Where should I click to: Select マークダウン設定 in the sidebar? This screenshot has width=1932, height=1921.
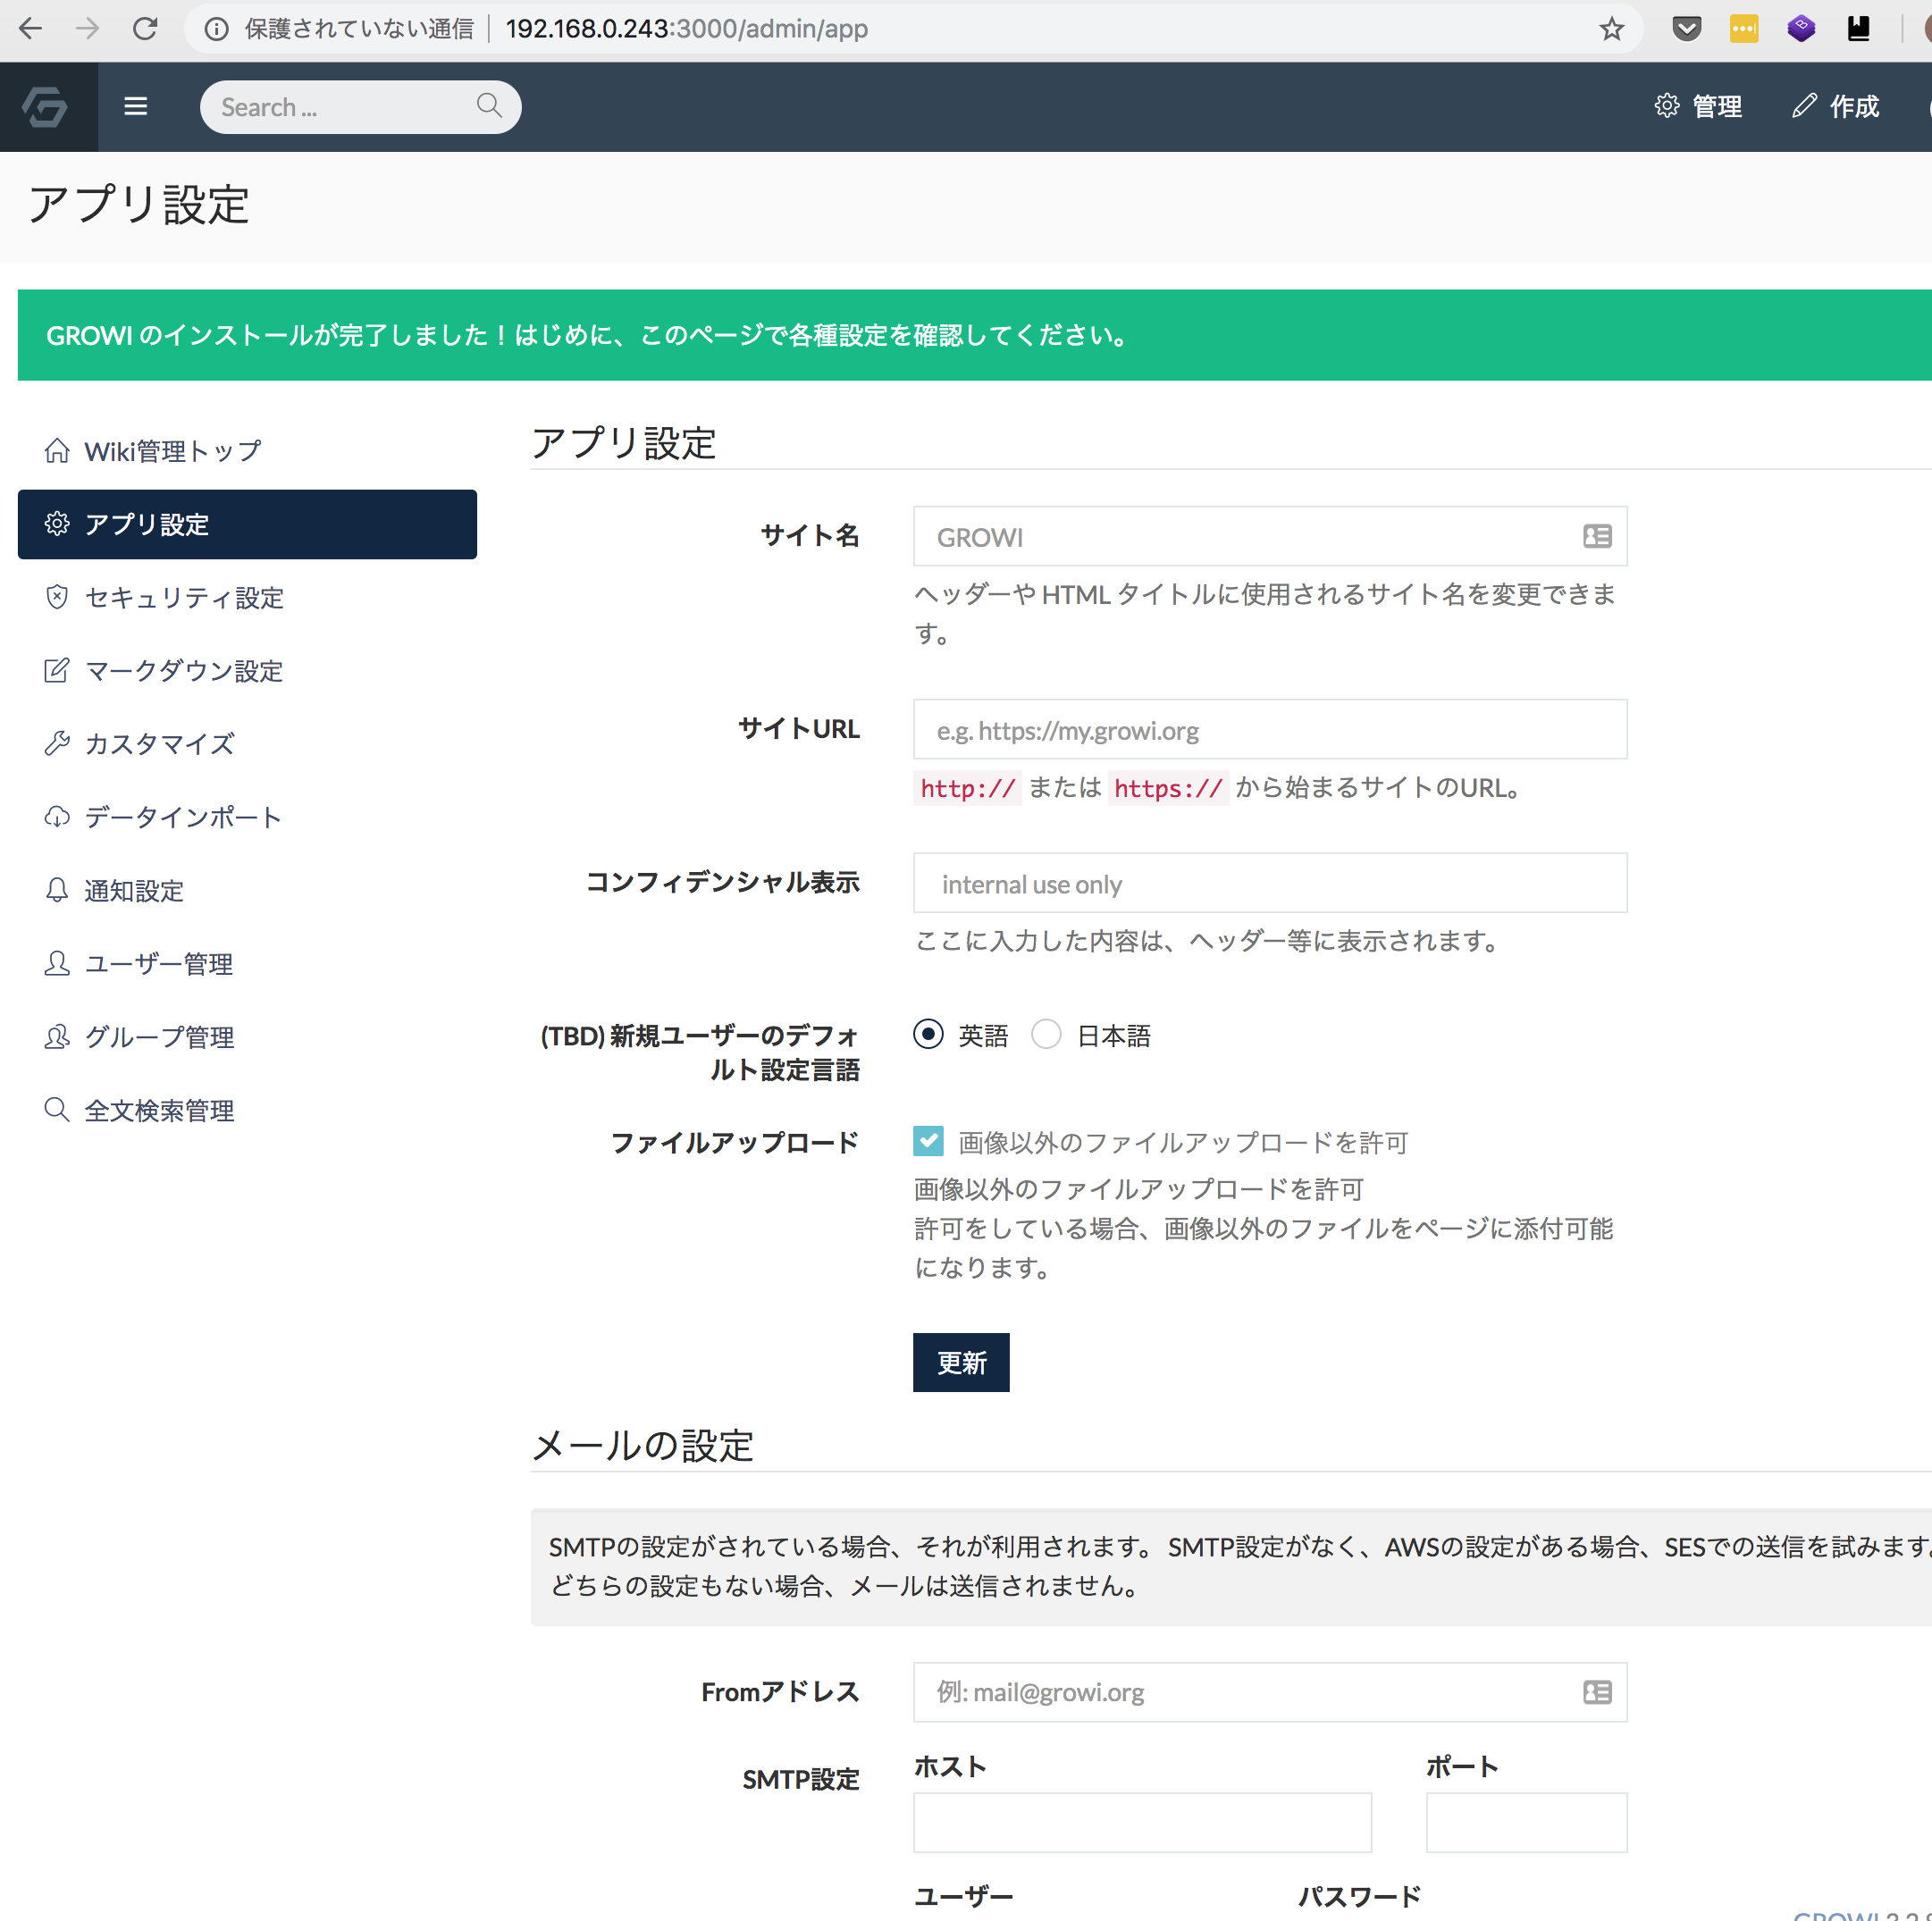(x=183, y=671)
